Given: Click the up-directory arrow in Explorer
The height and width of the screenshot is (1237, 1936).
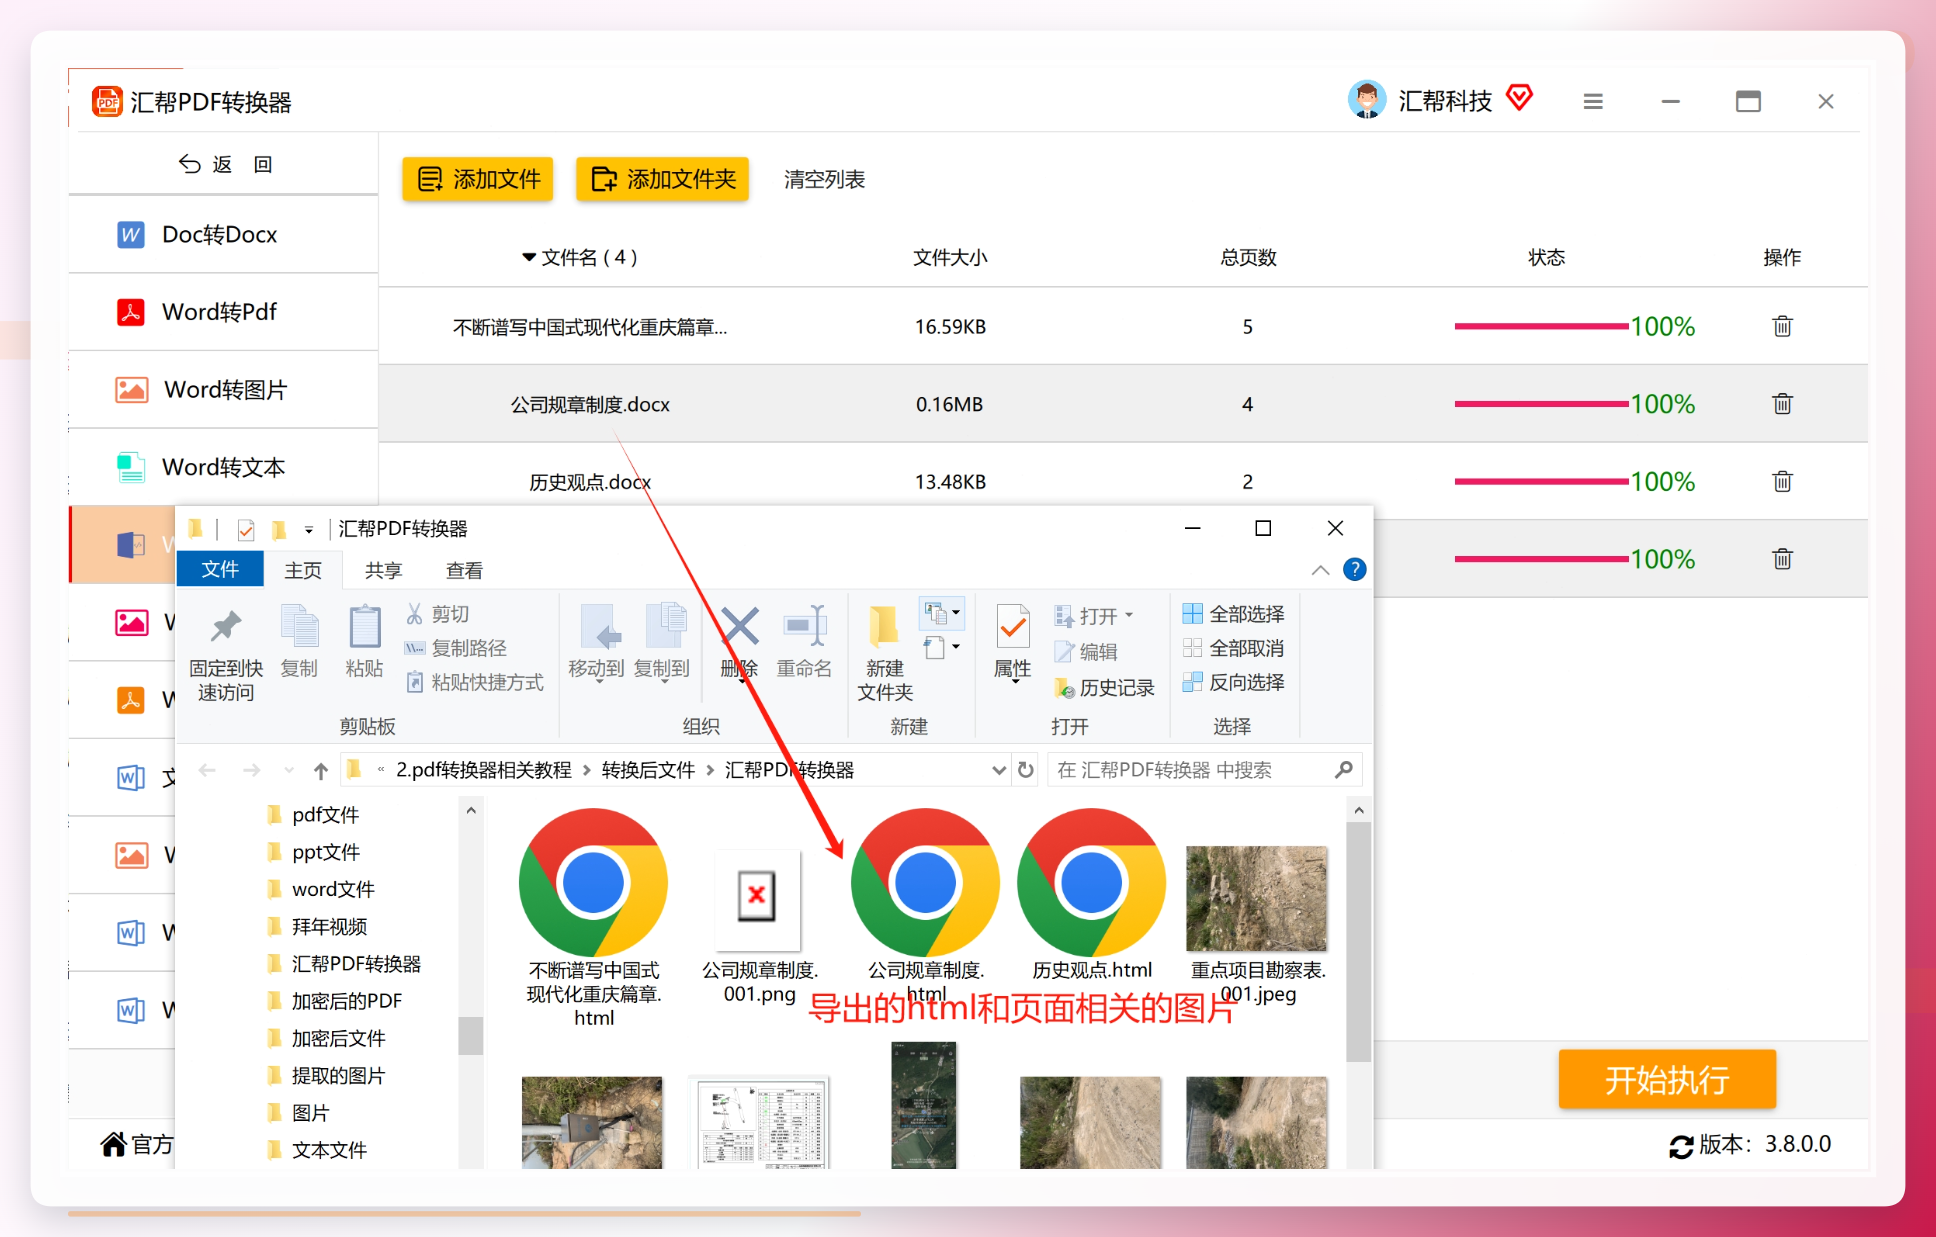Looking at the screenshot, I should [320, 770].
